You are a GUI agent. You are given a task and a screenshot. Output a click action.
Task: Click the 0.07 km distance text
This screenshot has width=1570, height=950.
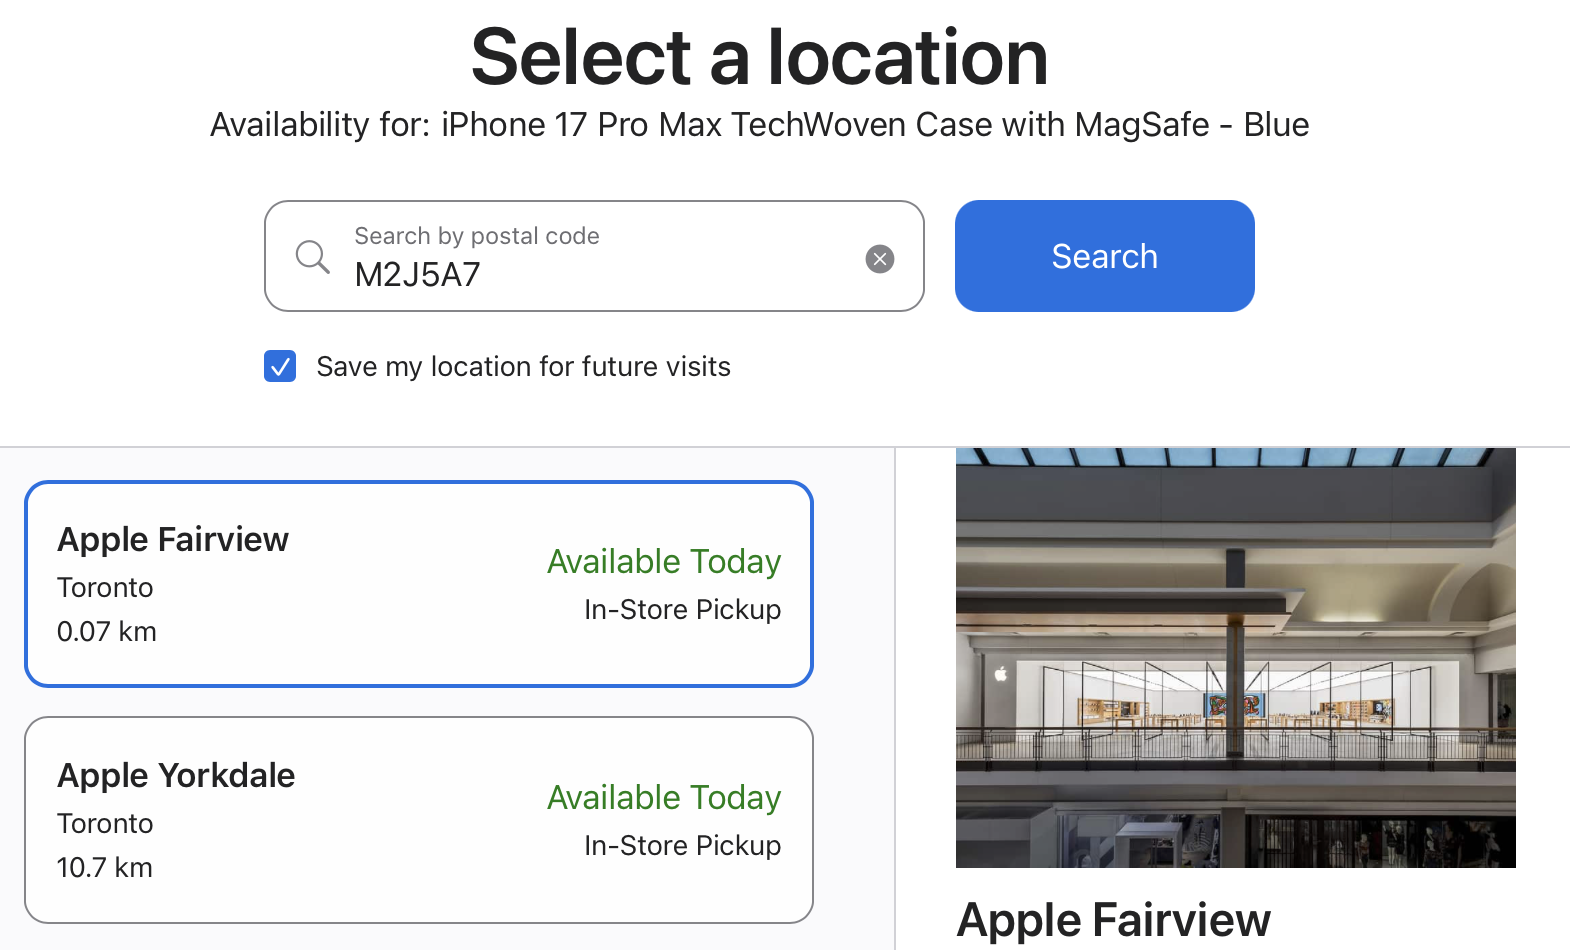[107, 632]
